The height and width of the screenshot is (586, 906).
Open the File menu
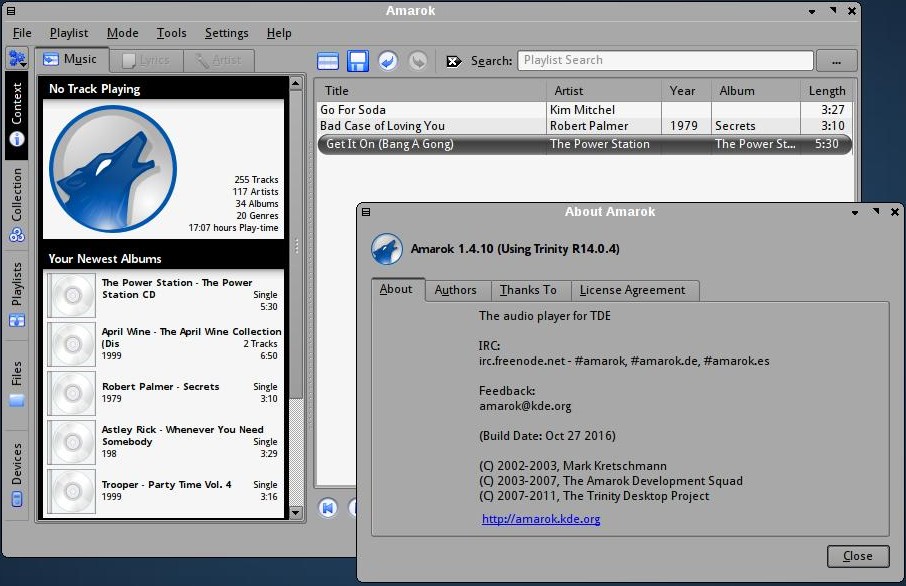pos(22,33)
